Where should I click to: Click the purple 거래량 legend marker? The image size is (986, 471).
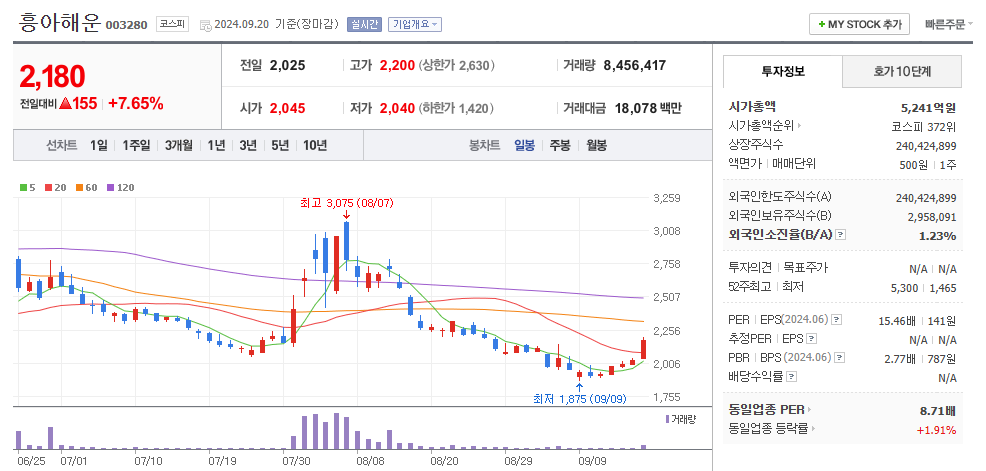click(667, 419)
